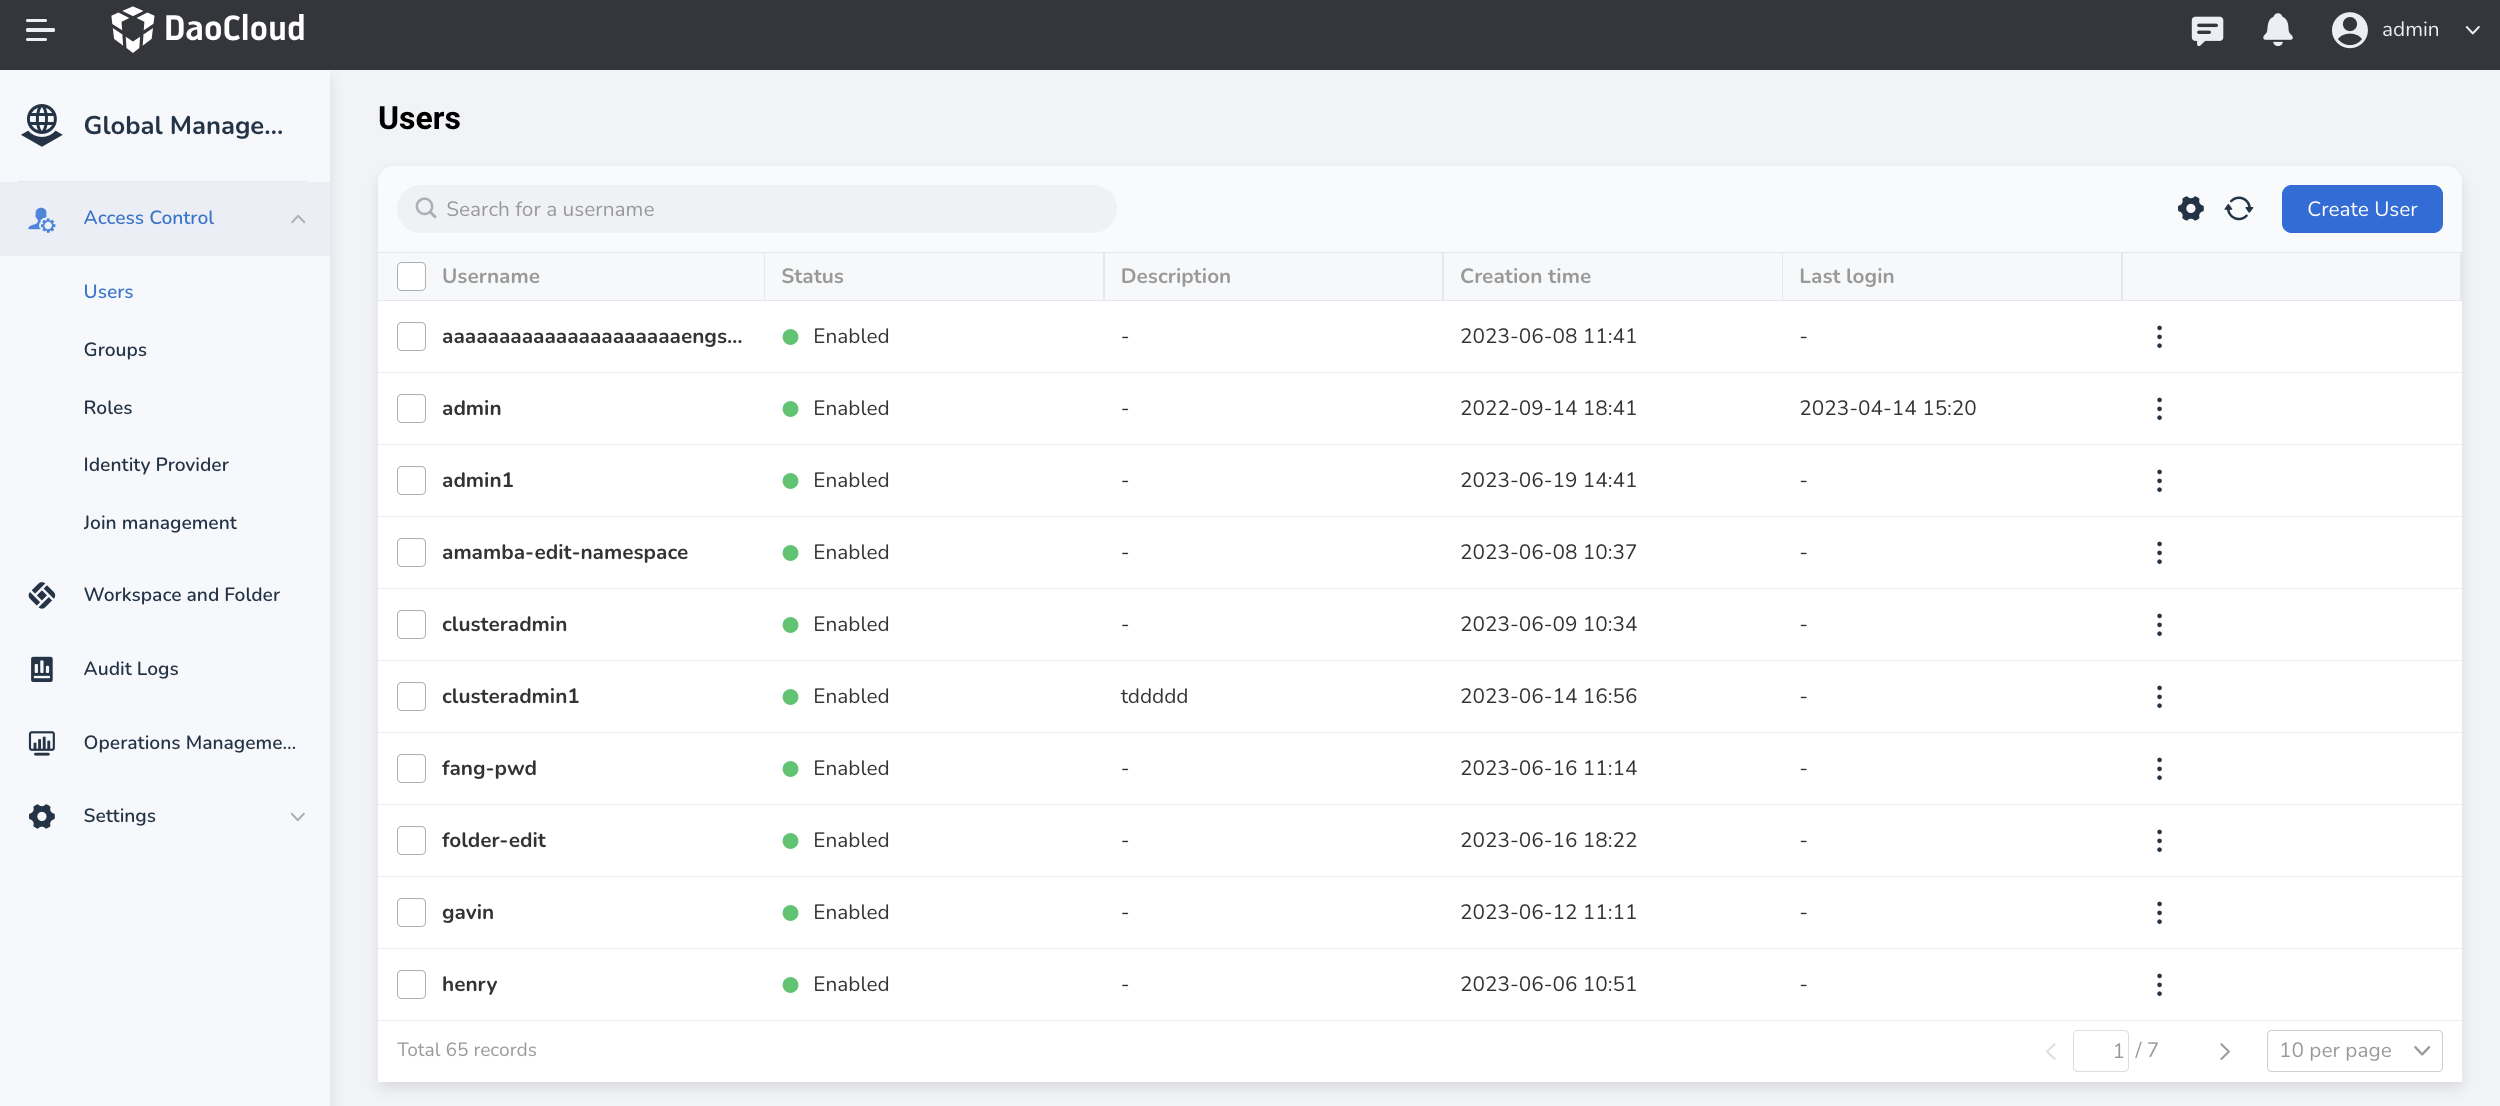Refresh the users list
The image size is (2500, 1106).
tap(2239, 209)
